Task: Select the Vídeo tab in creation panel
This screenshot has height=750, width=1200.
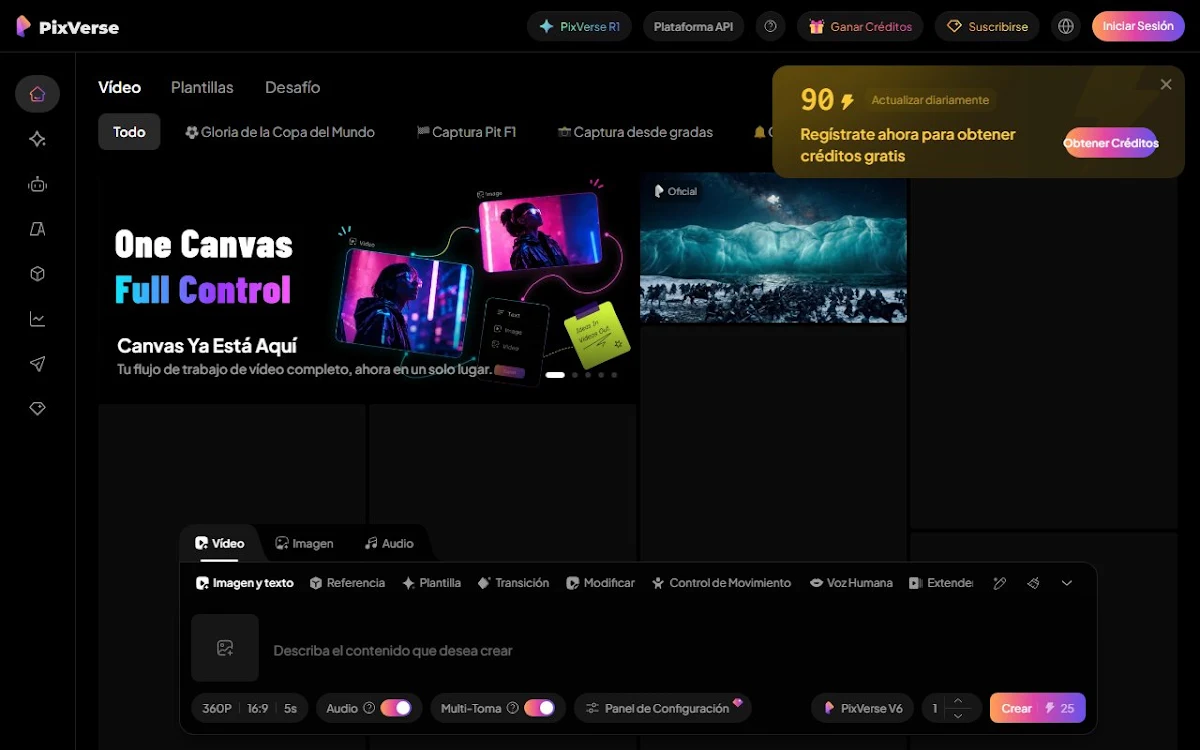Action: tap(220, 543)
